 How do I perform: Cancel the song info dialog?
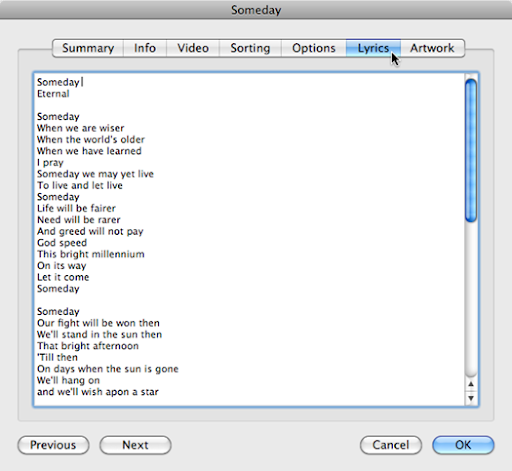[x=391, y=445]
